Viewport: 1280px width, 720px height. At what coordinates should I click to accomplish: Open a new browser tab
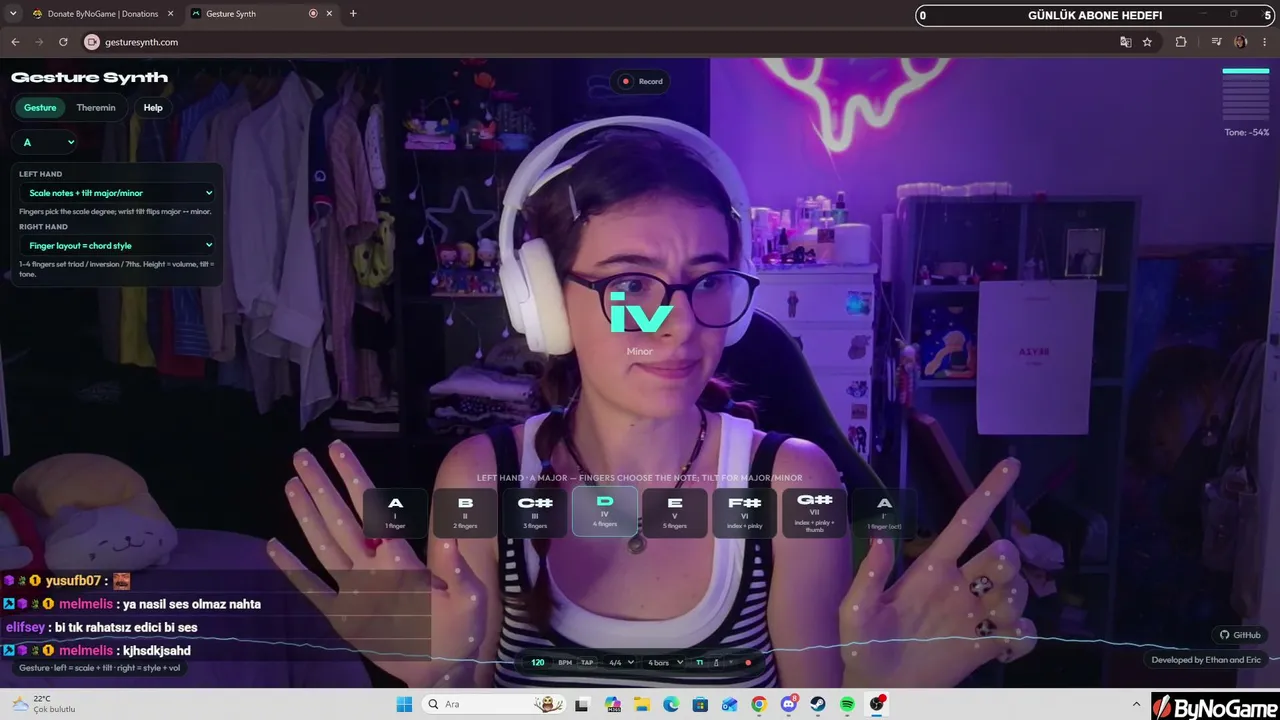tap(353, 14)
